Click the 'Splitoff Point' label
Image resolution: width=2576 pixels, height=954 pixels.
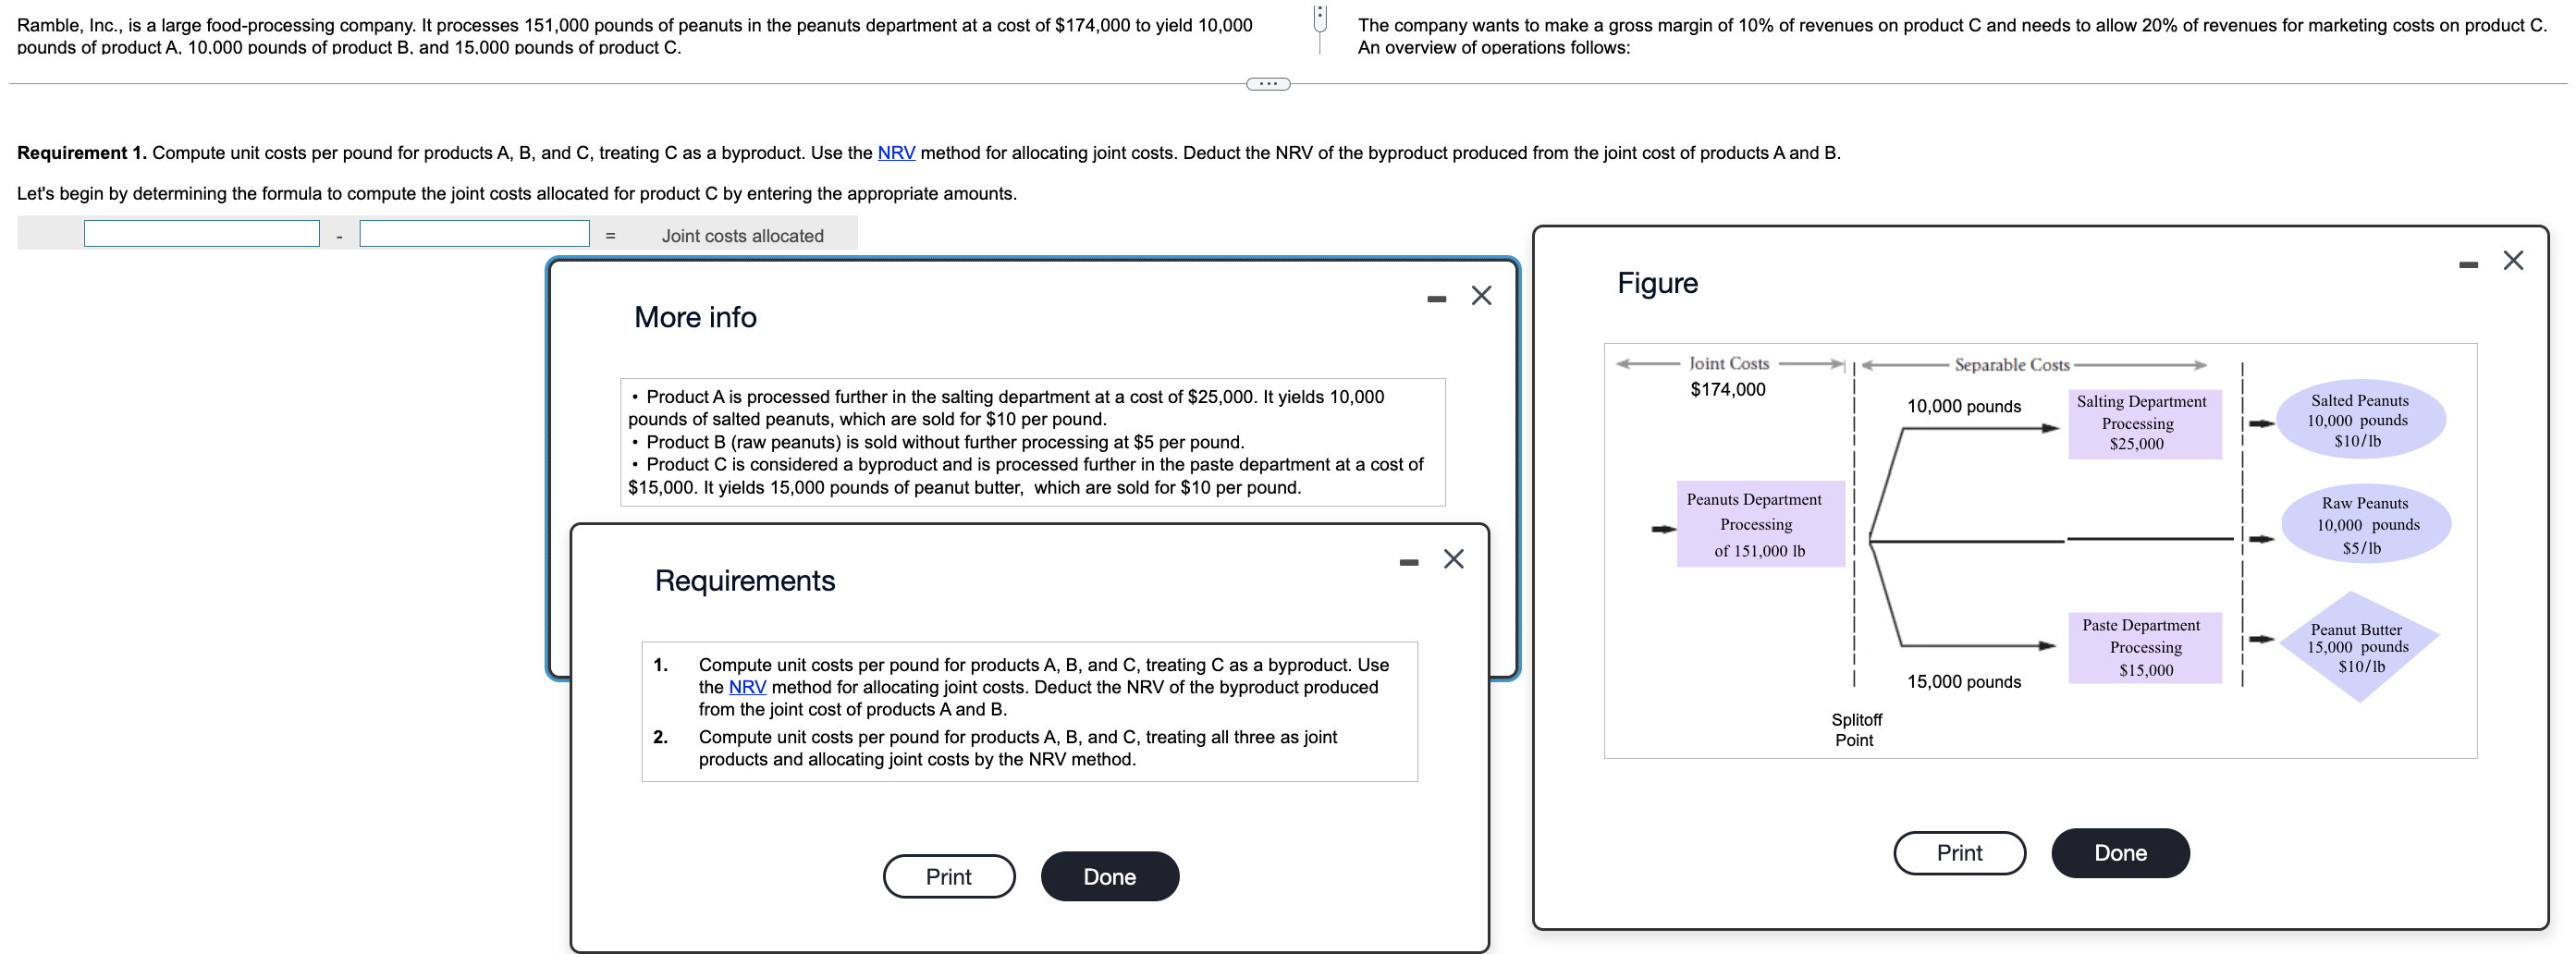(x=1856, y=730)
